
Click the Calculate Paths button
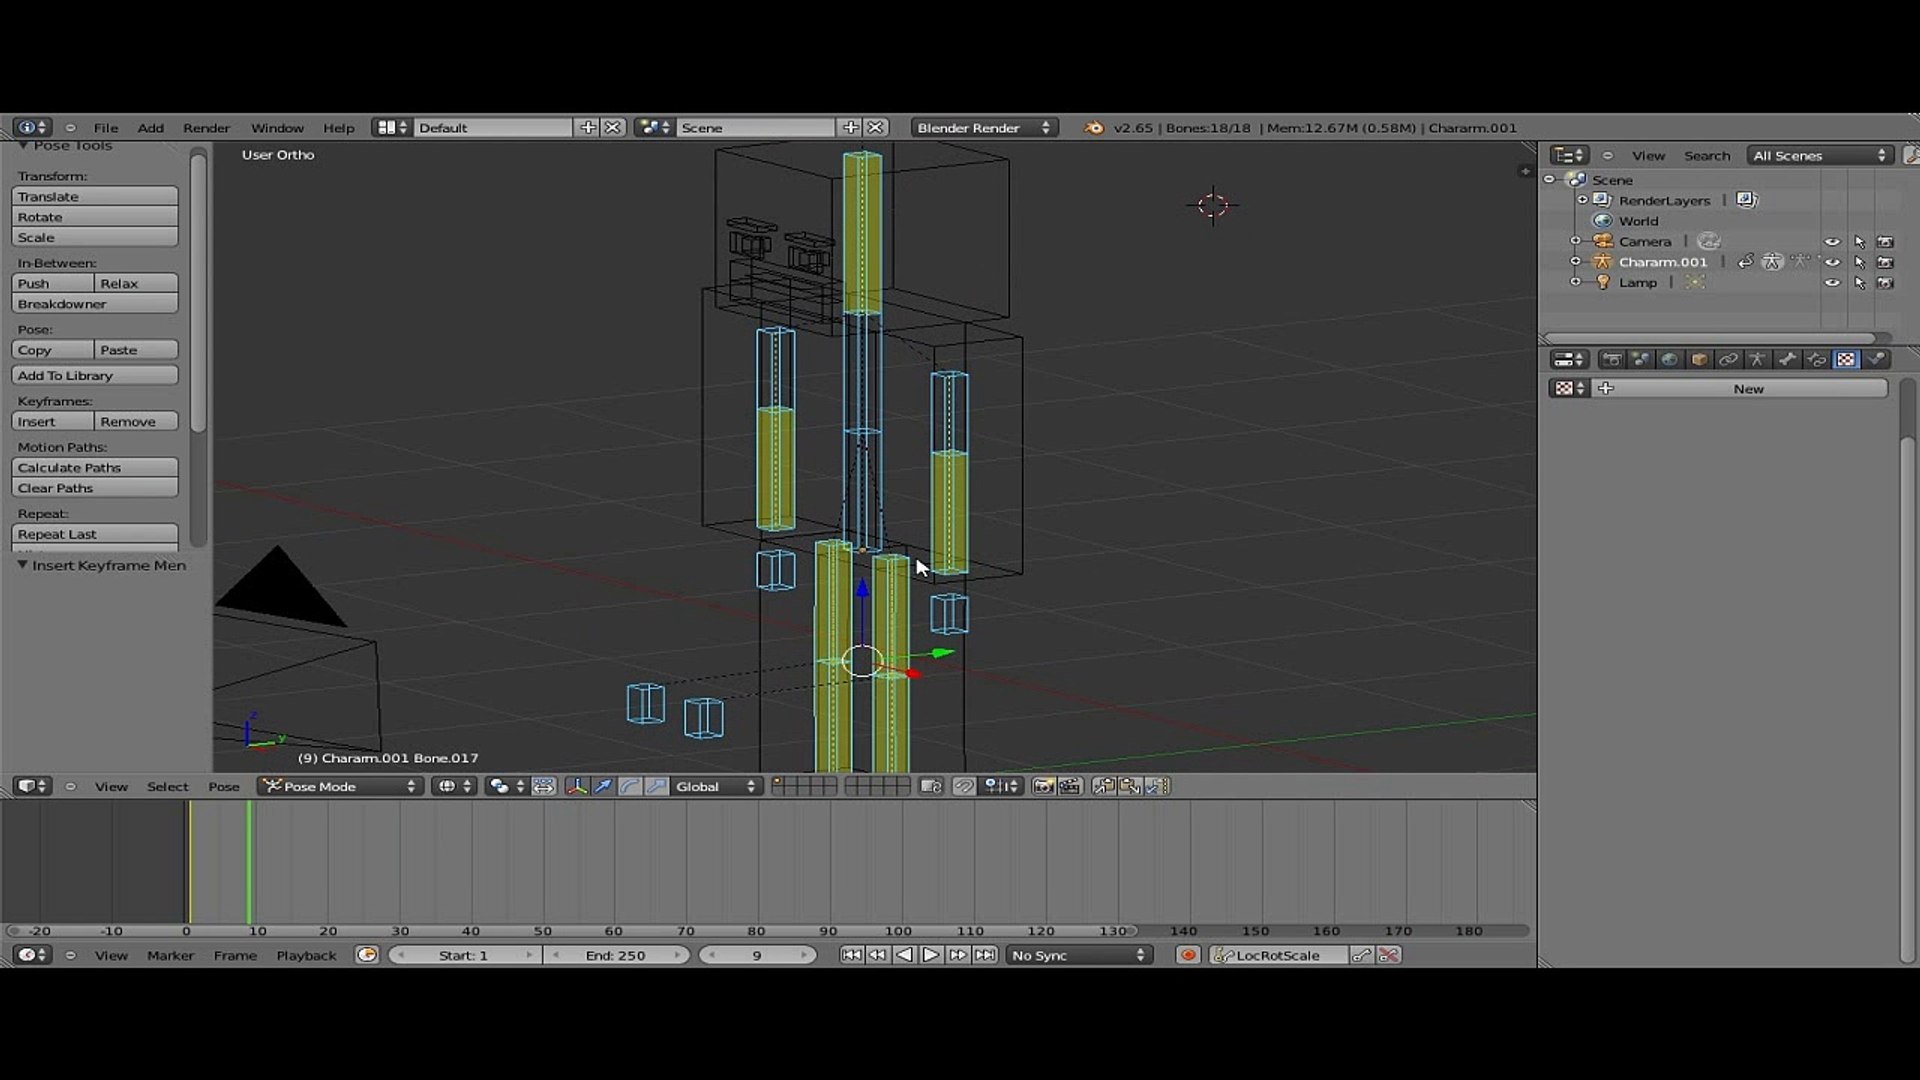pos(95,467)
